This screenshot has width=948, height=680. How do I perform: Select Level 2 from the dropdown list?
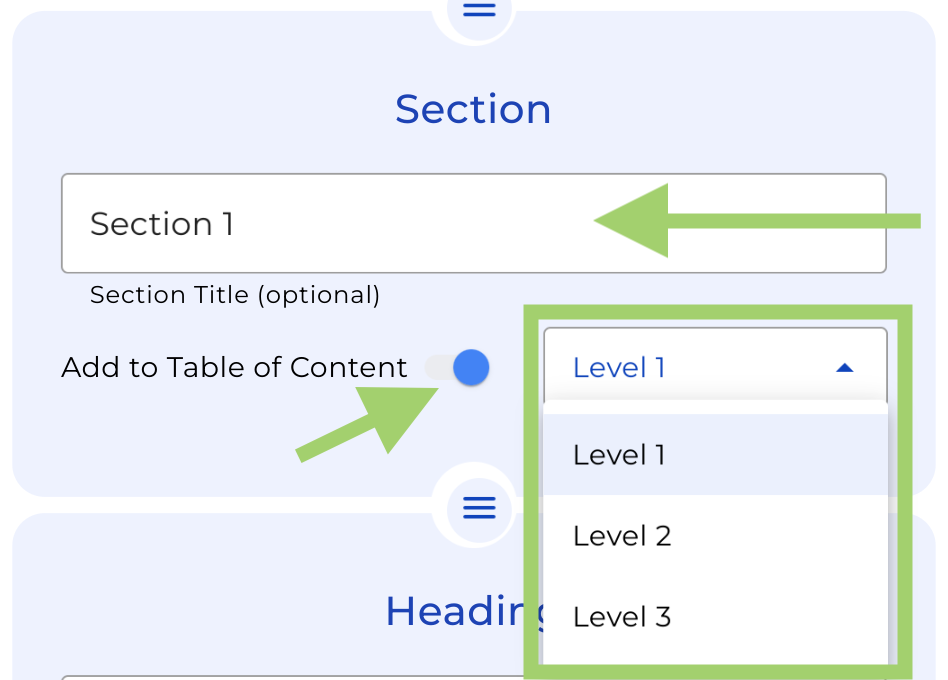[x=621, y=536]
